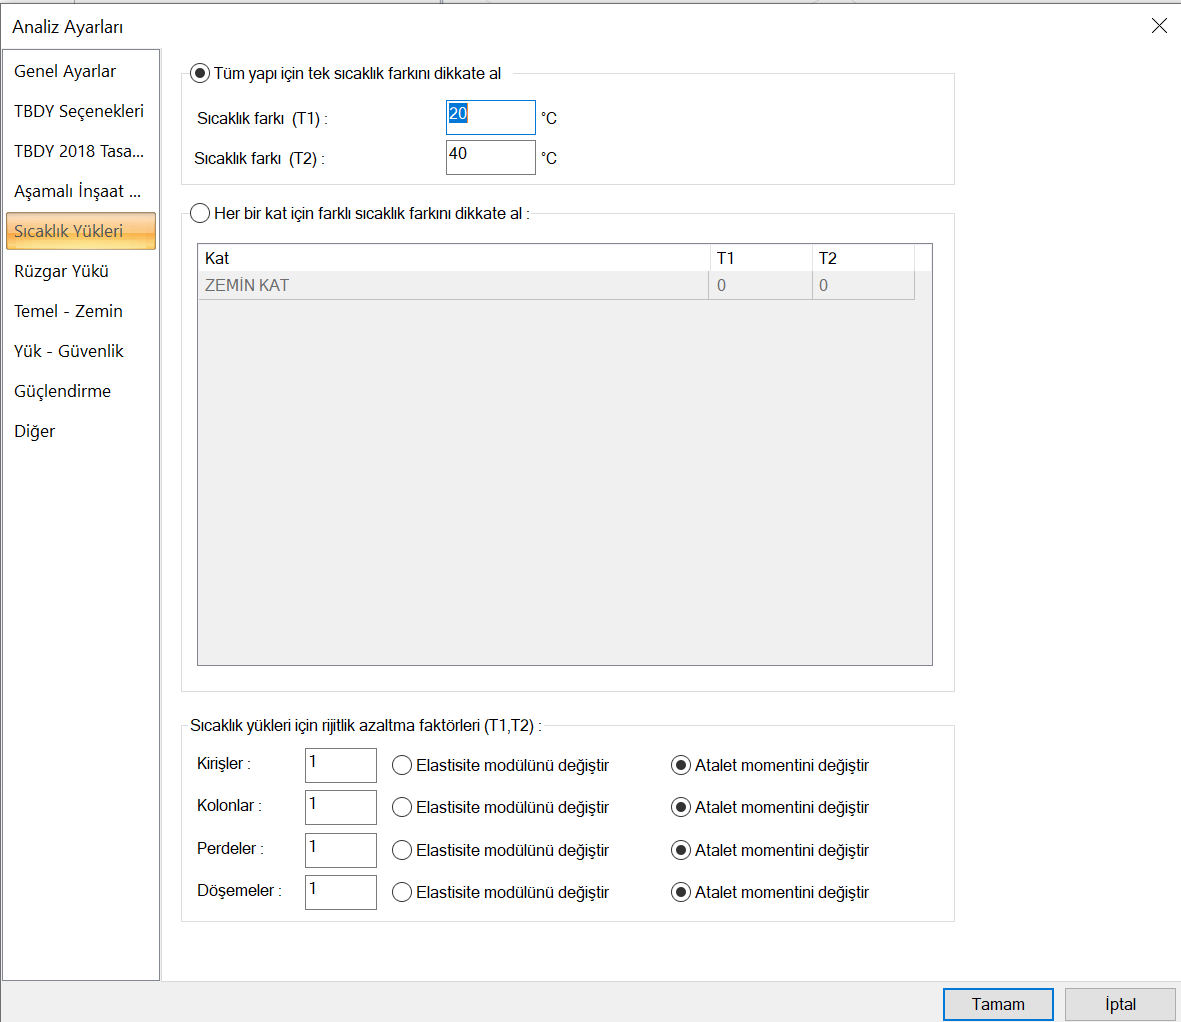Open the Güçlendirme section

click(x=63, y=392)
